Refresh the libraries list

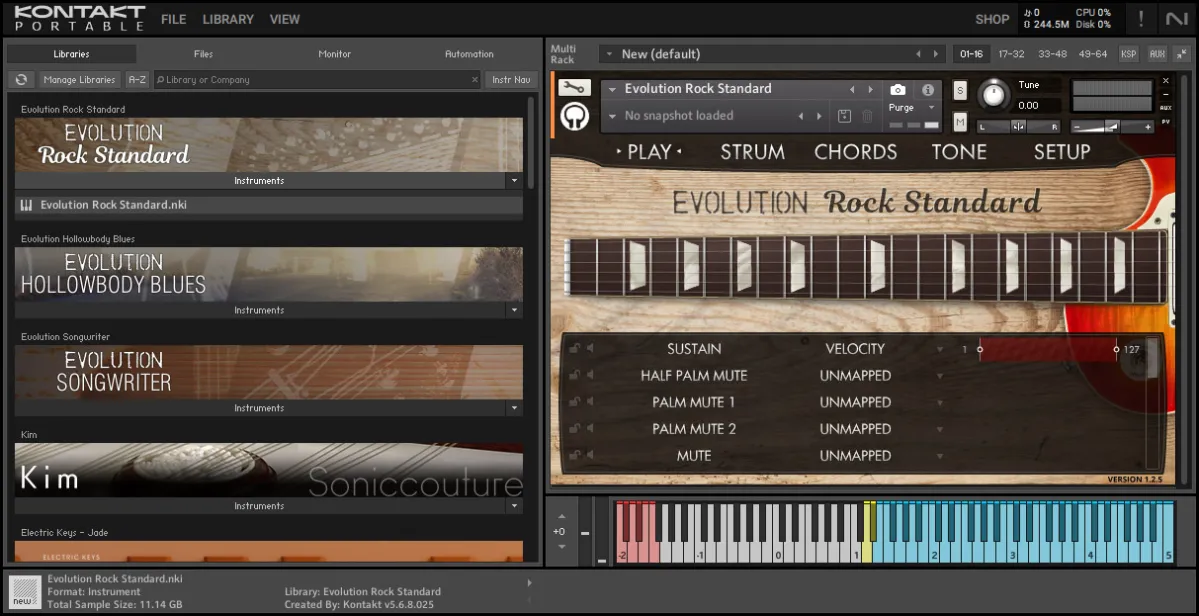[21, 80]
